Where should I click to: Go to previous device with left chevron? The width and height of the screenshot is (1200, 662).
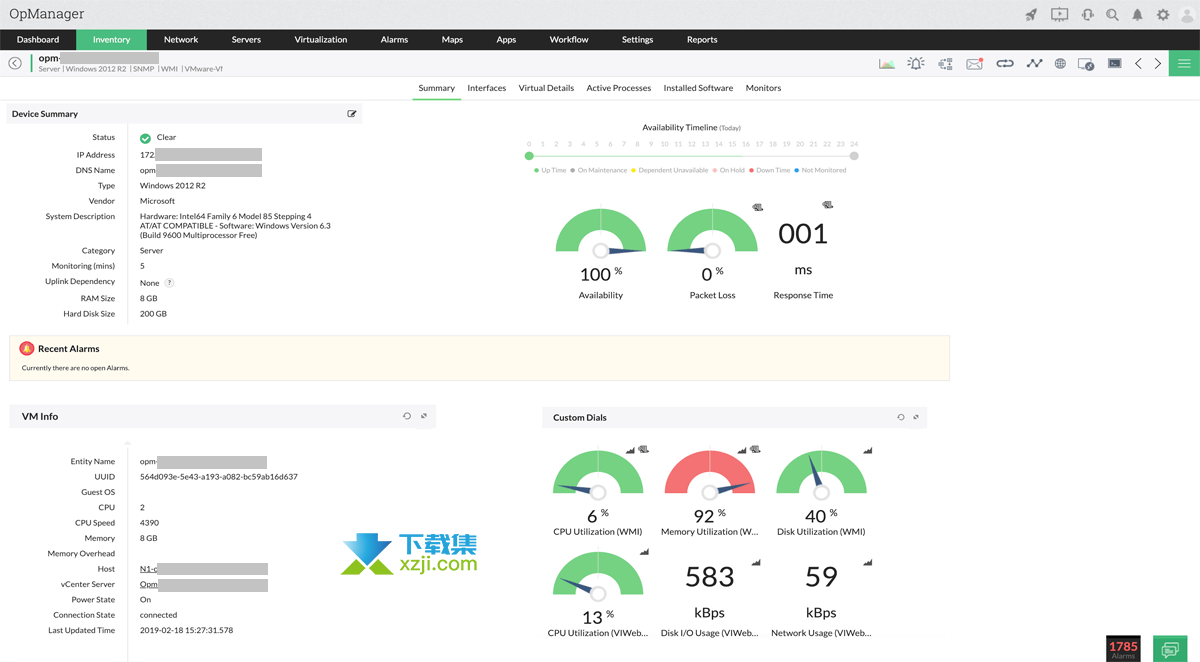1138,64
